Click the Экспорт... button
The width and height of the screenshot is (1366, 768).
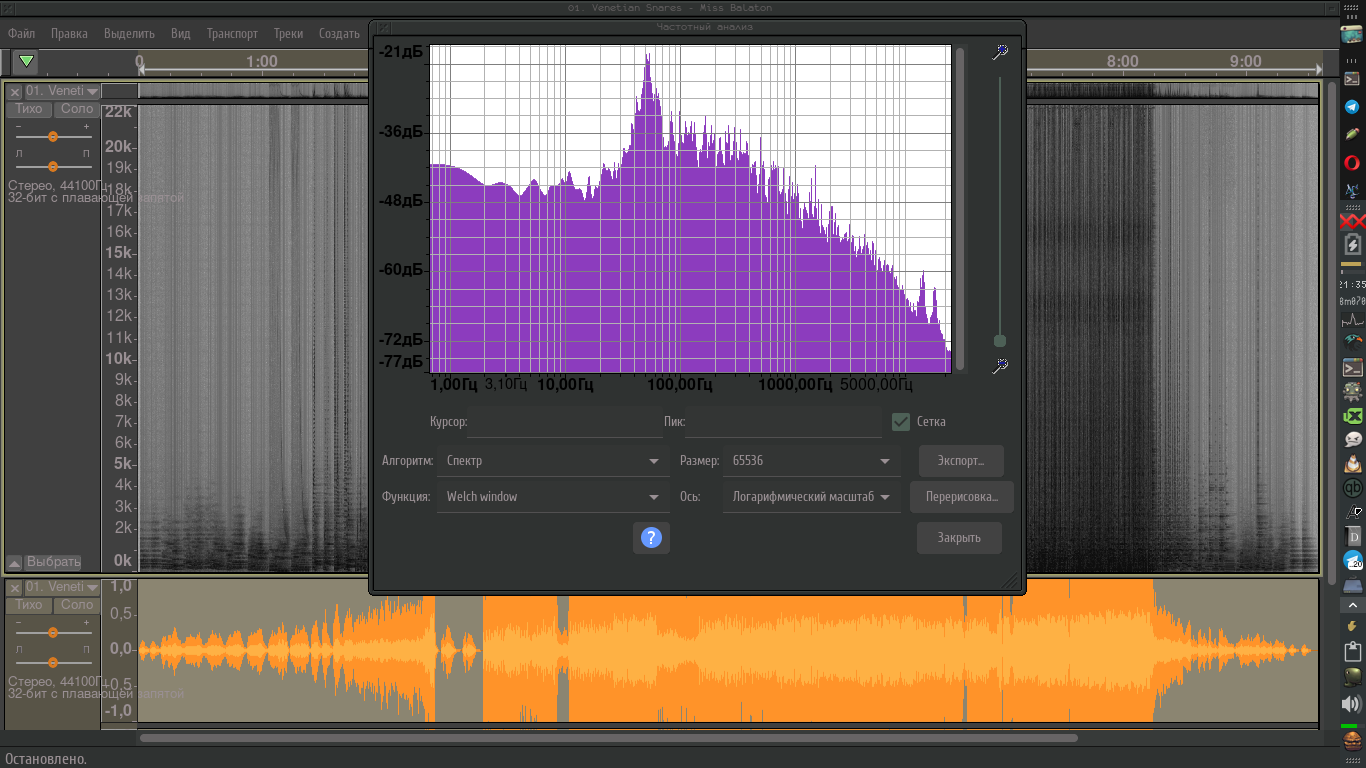click(961, 461)
